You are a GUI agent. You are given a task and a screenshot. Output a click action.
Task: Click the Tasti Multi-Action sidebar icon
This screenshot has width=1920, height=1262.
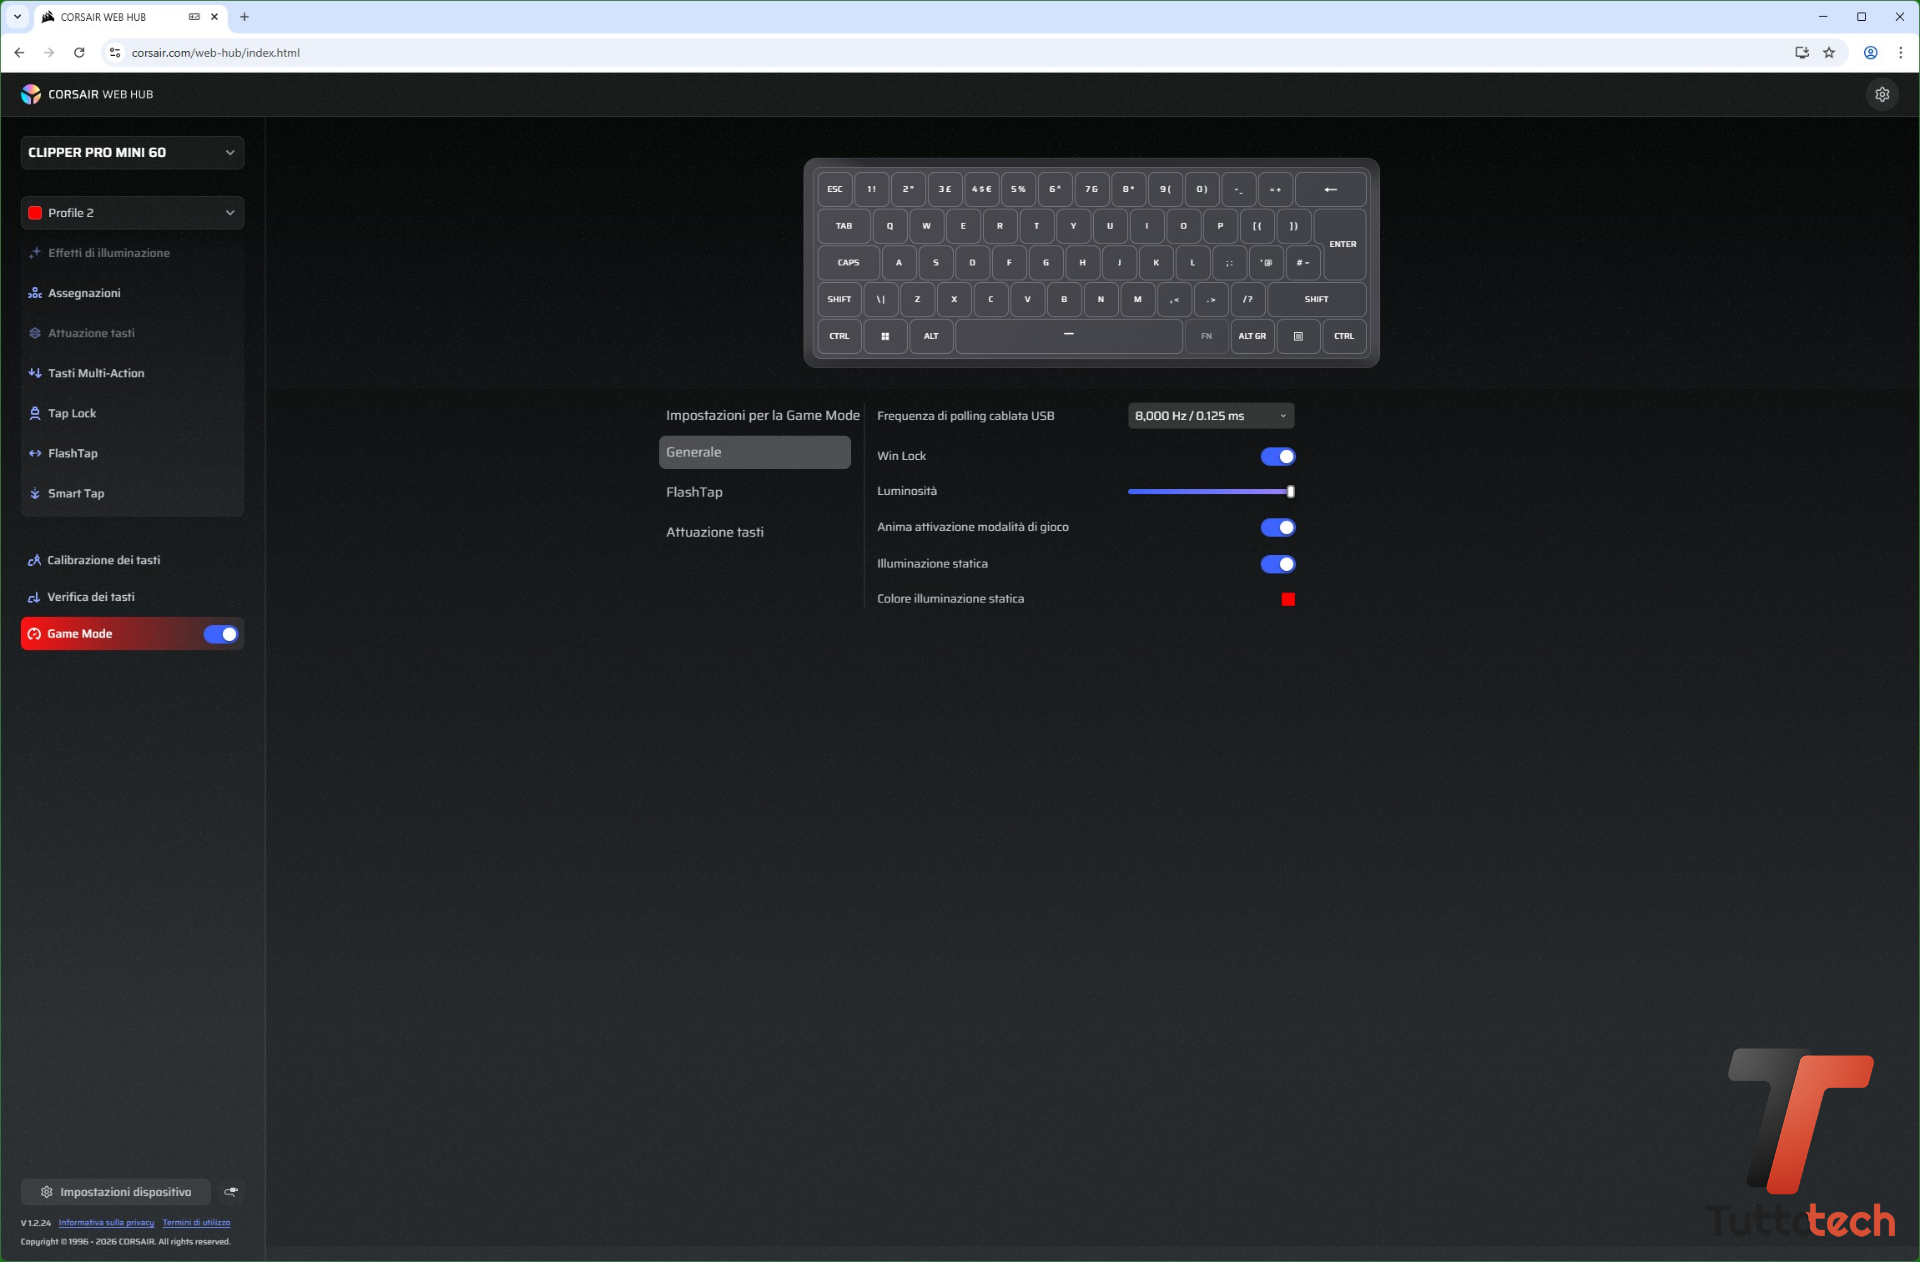point(35,373)
